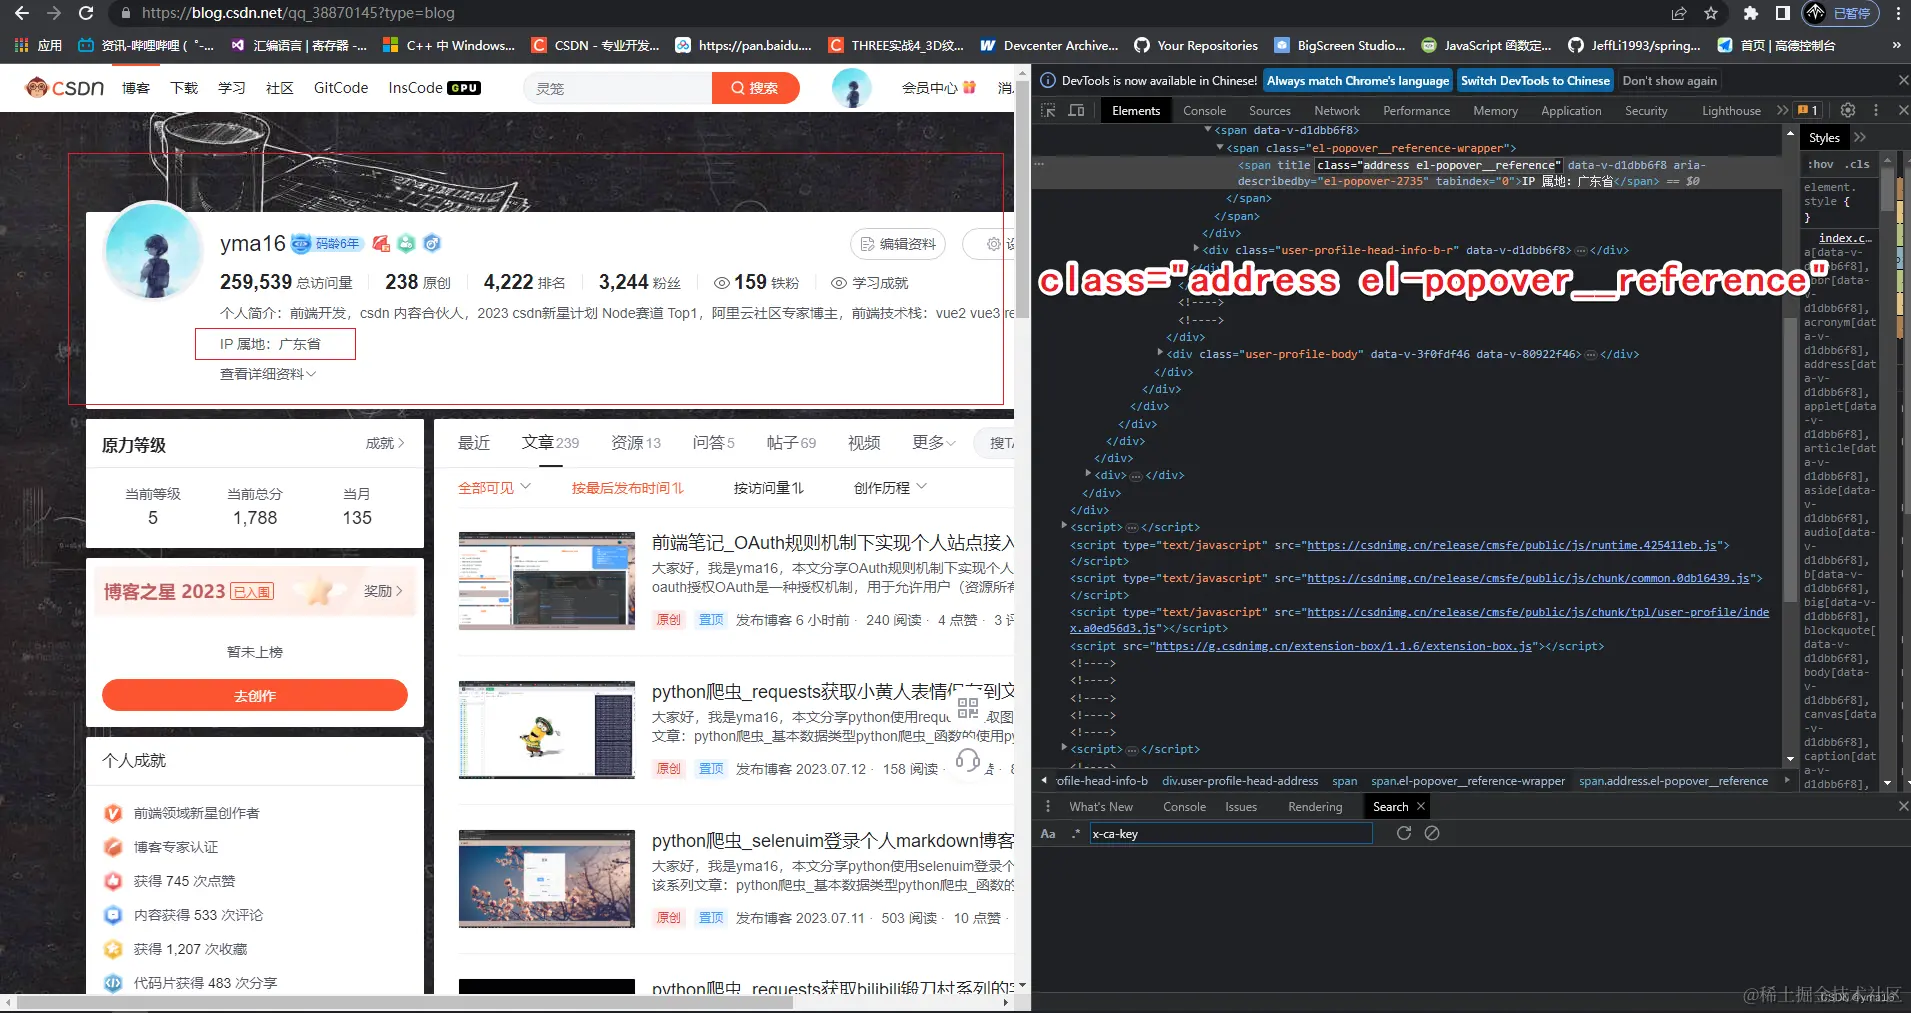
Task: Open the DevTools three-dot customize menu
Action: pos(1876,110)
